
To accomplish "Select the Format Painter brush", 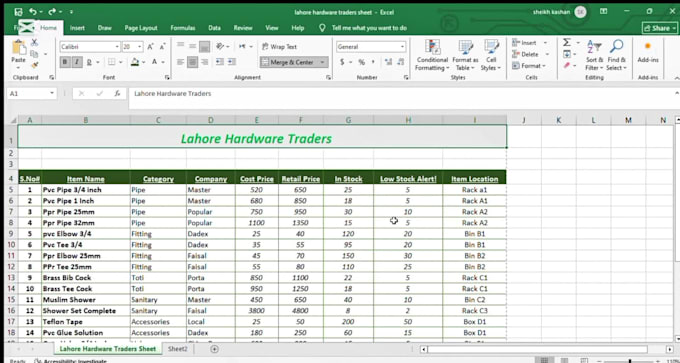I will coord(34,65).
